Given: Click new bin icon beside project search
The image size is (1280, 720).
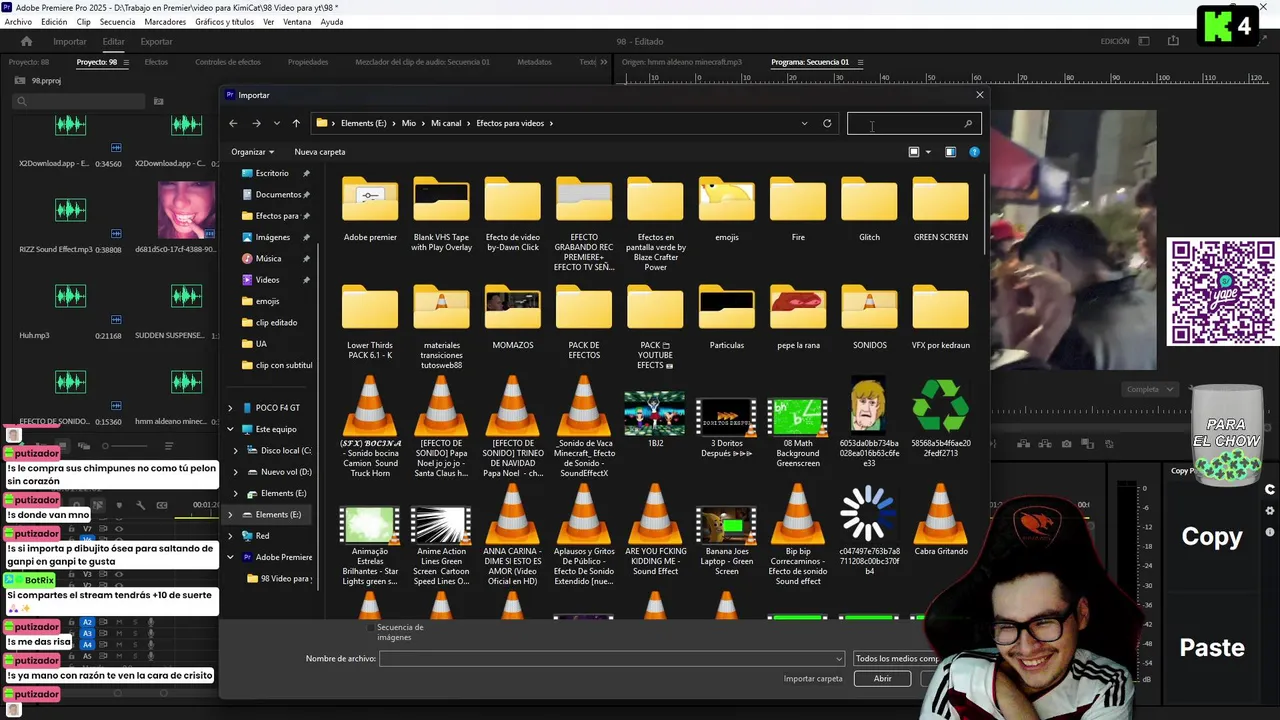Looking at the screenshot, I should [x=158, y=101].
